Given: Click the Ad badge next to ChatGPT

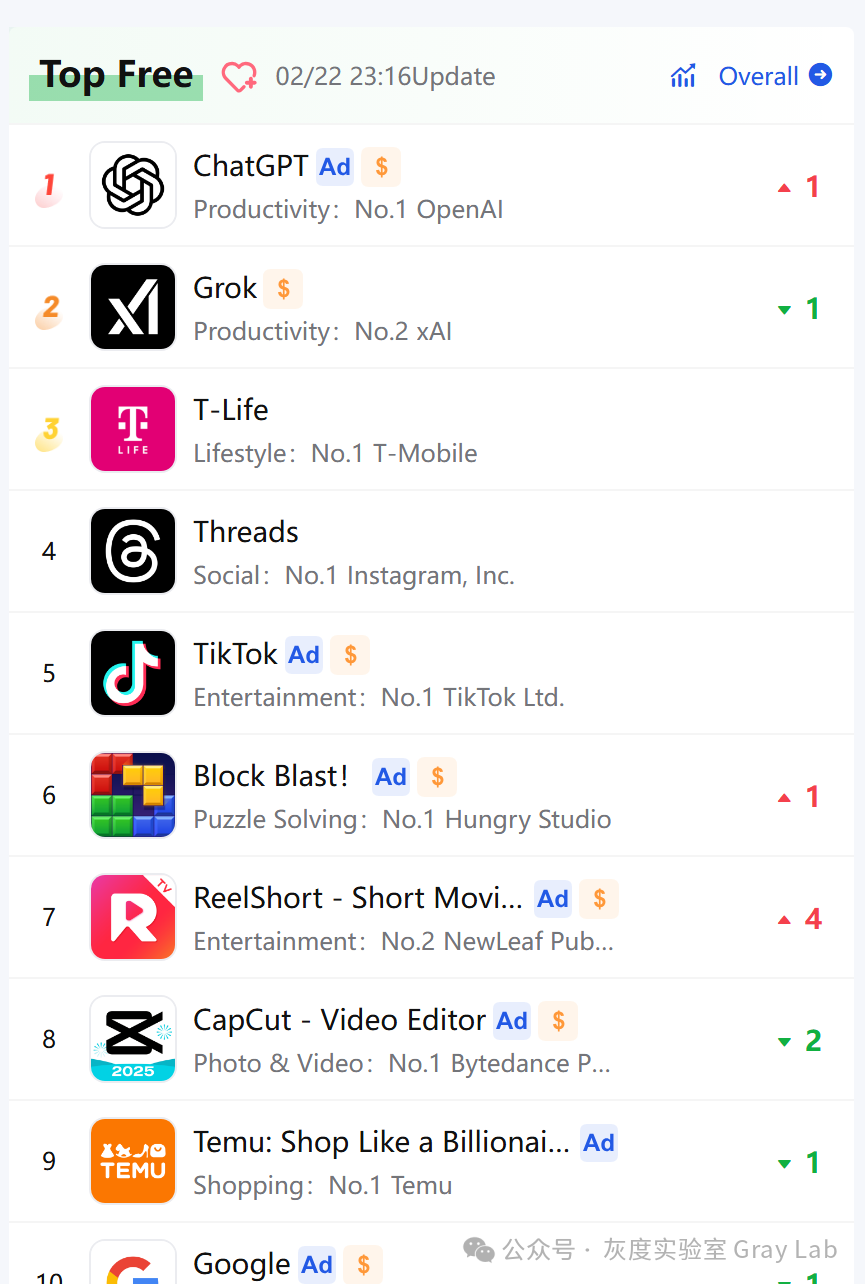Looking at the screenshot, I should (x=335, y=167).
